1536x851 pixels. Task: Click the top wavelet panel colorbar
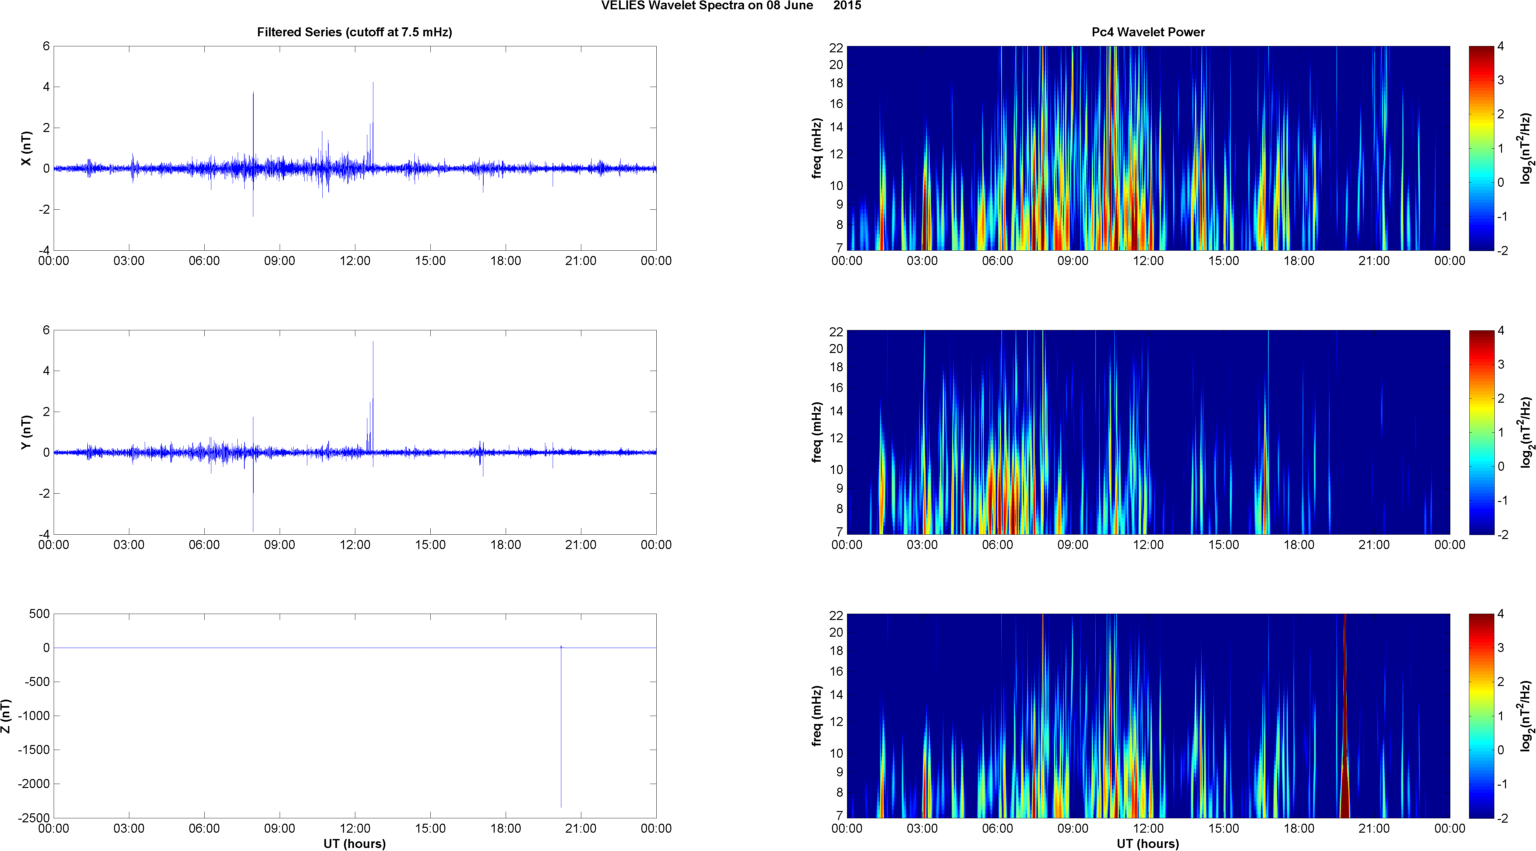click(x=1481, y=148)
